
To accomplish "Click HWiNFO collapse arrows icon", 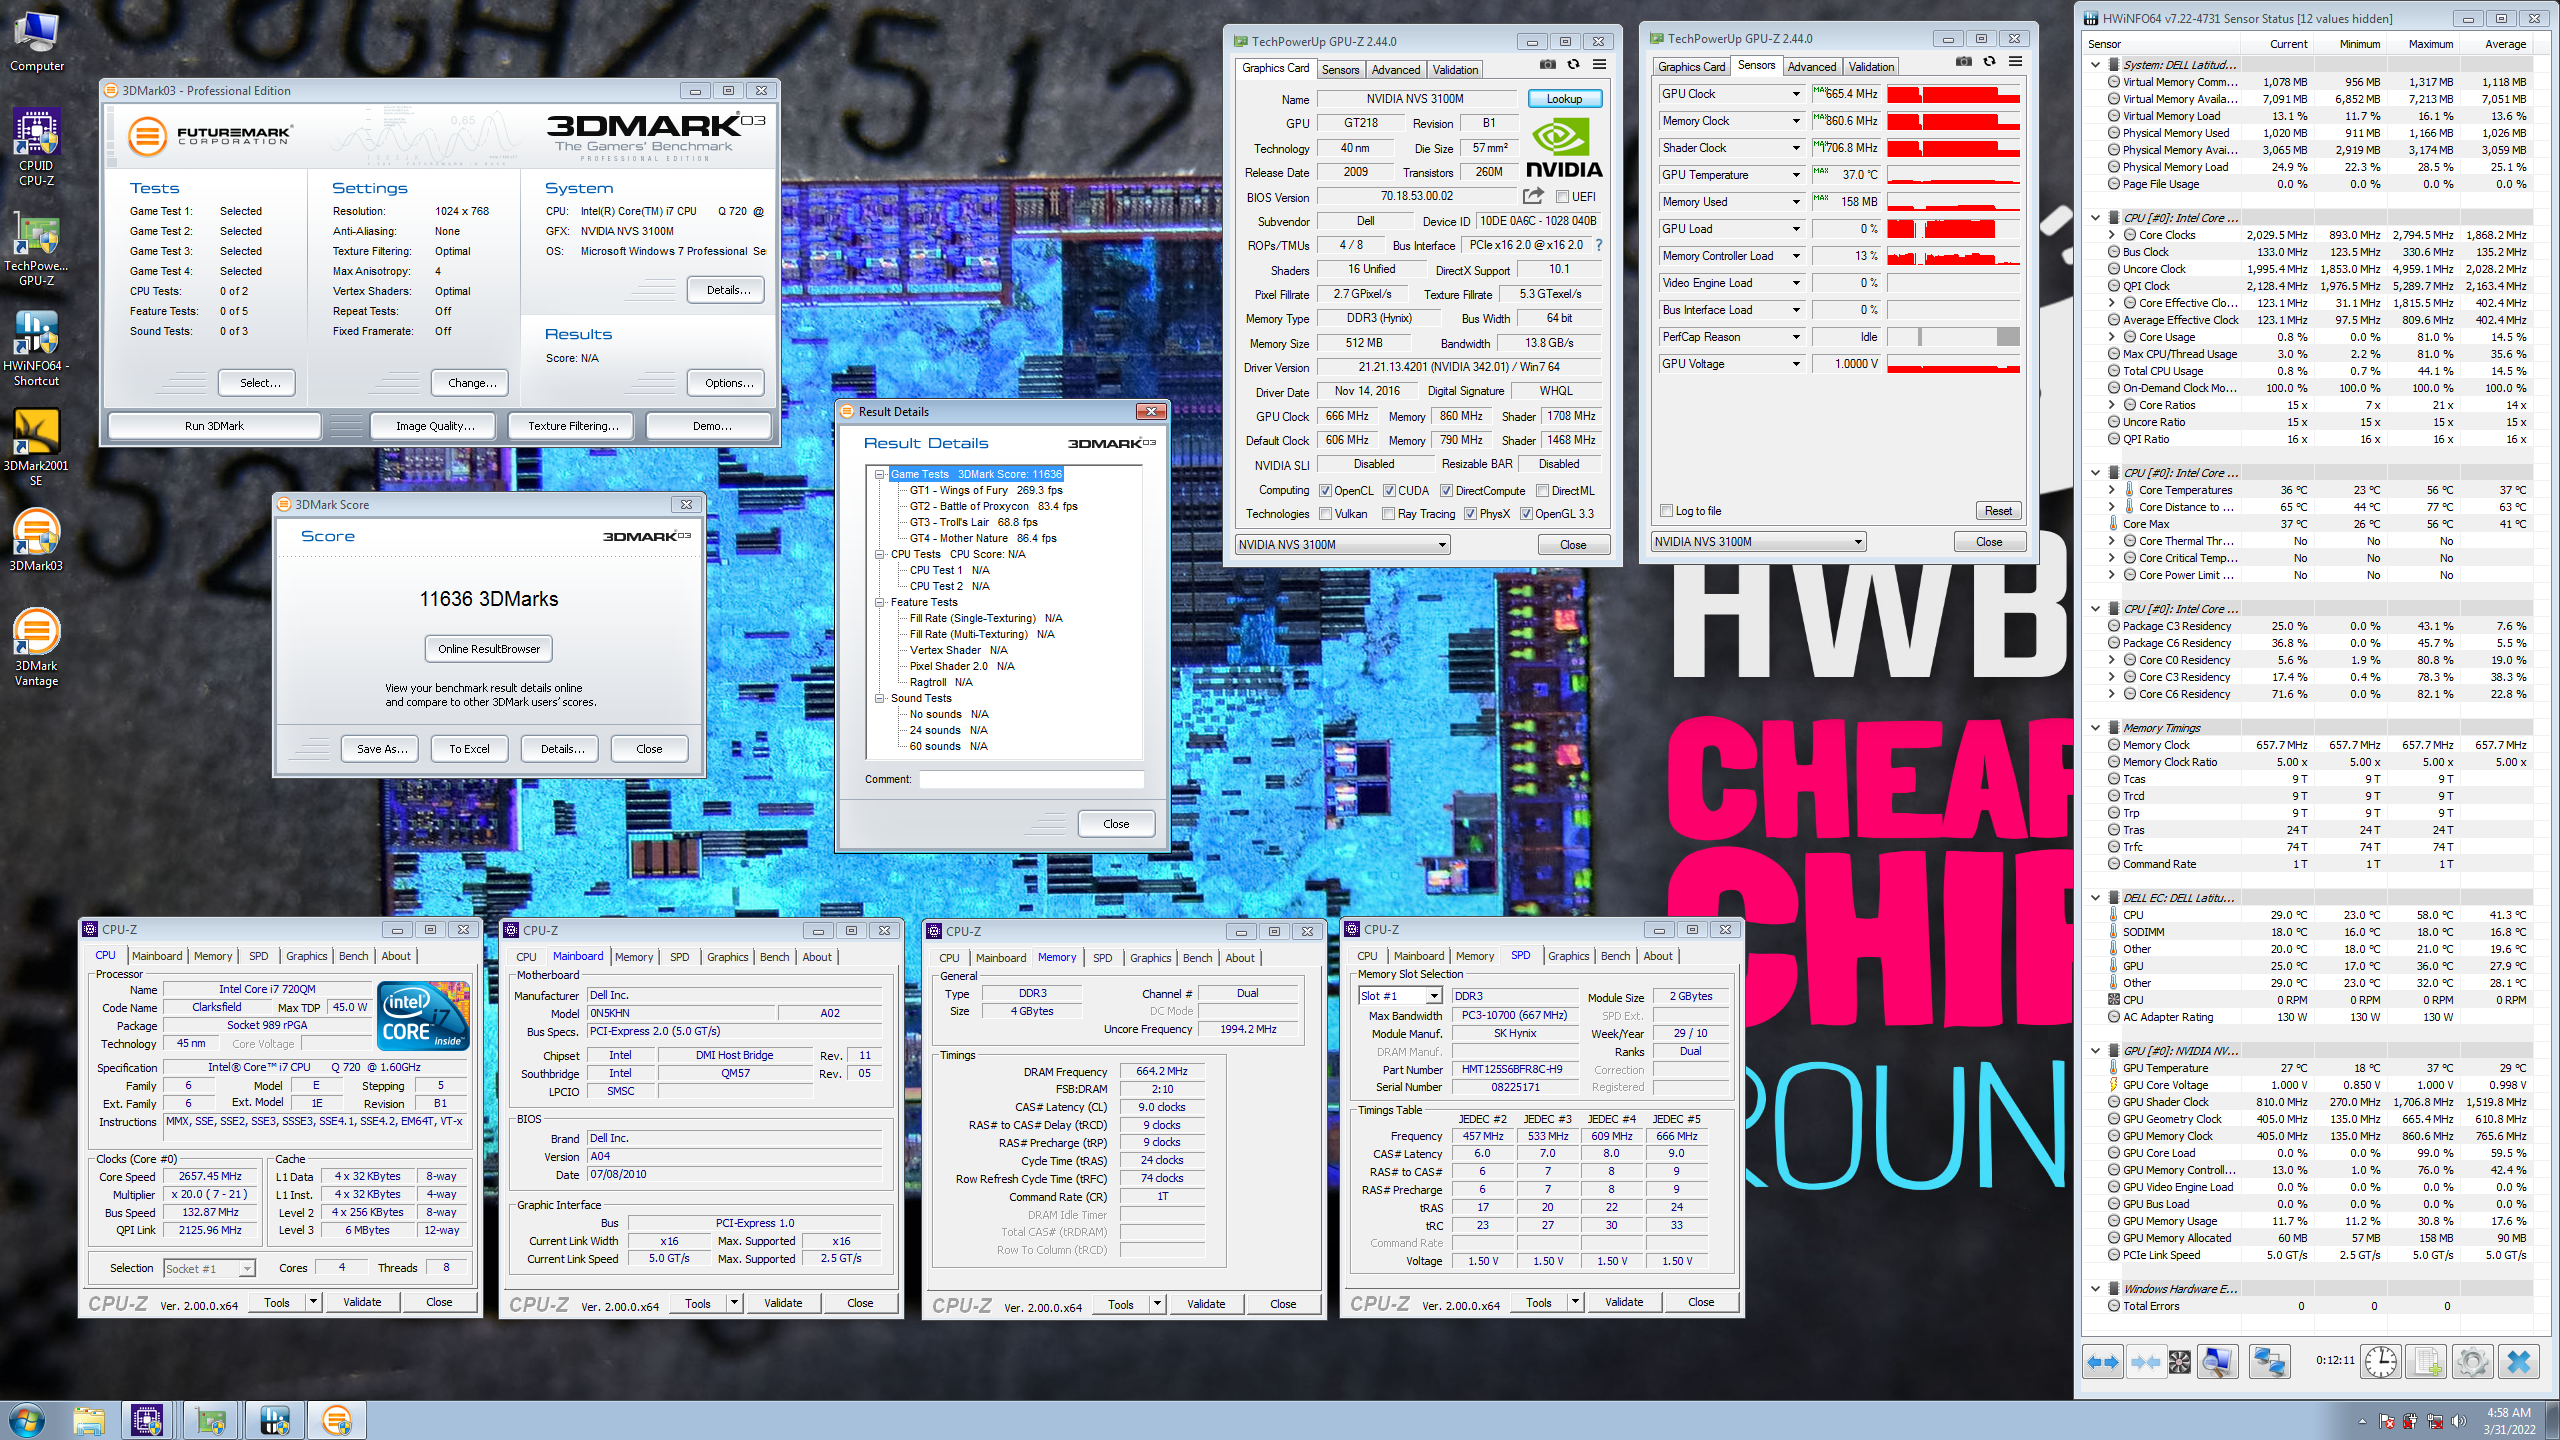I will click(x=2144, y=1362).
